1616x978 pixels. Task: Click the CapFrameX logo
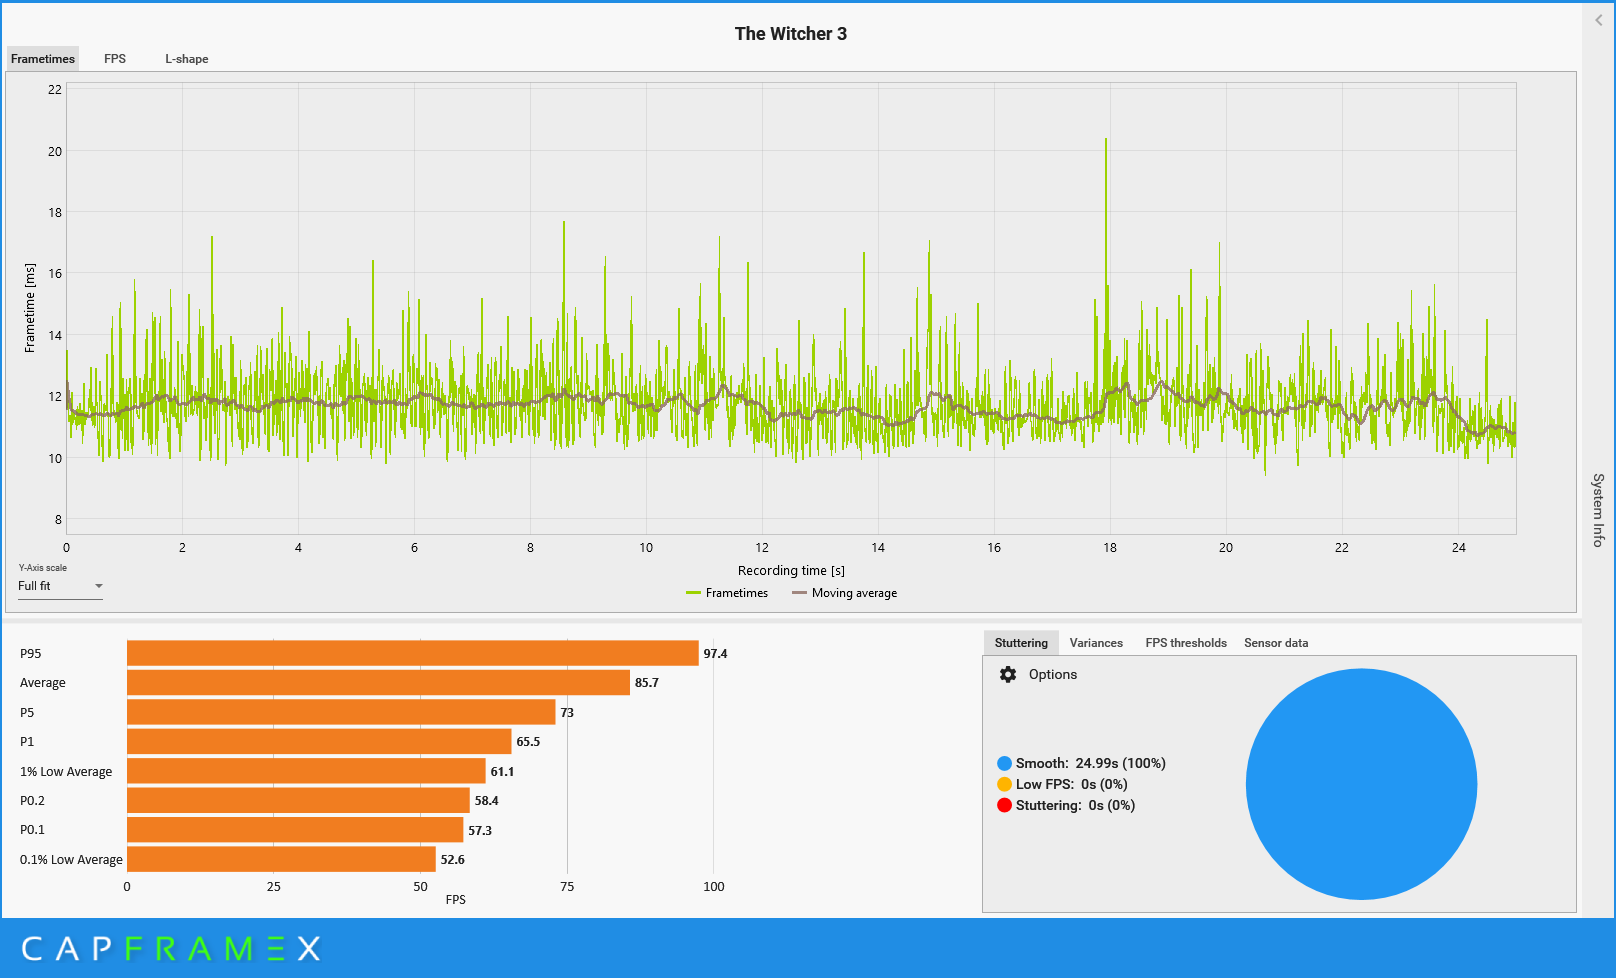[171, 948]
